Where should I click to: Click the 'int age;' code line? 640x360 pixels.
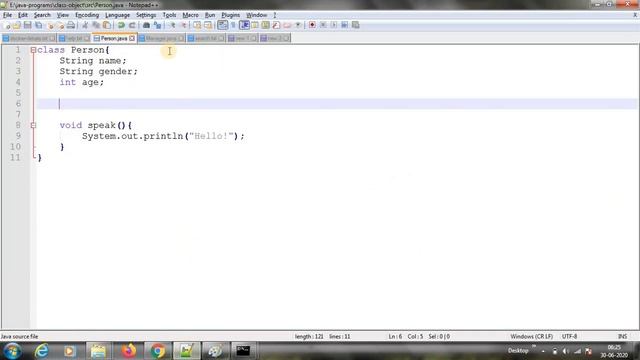click(82, 82)
